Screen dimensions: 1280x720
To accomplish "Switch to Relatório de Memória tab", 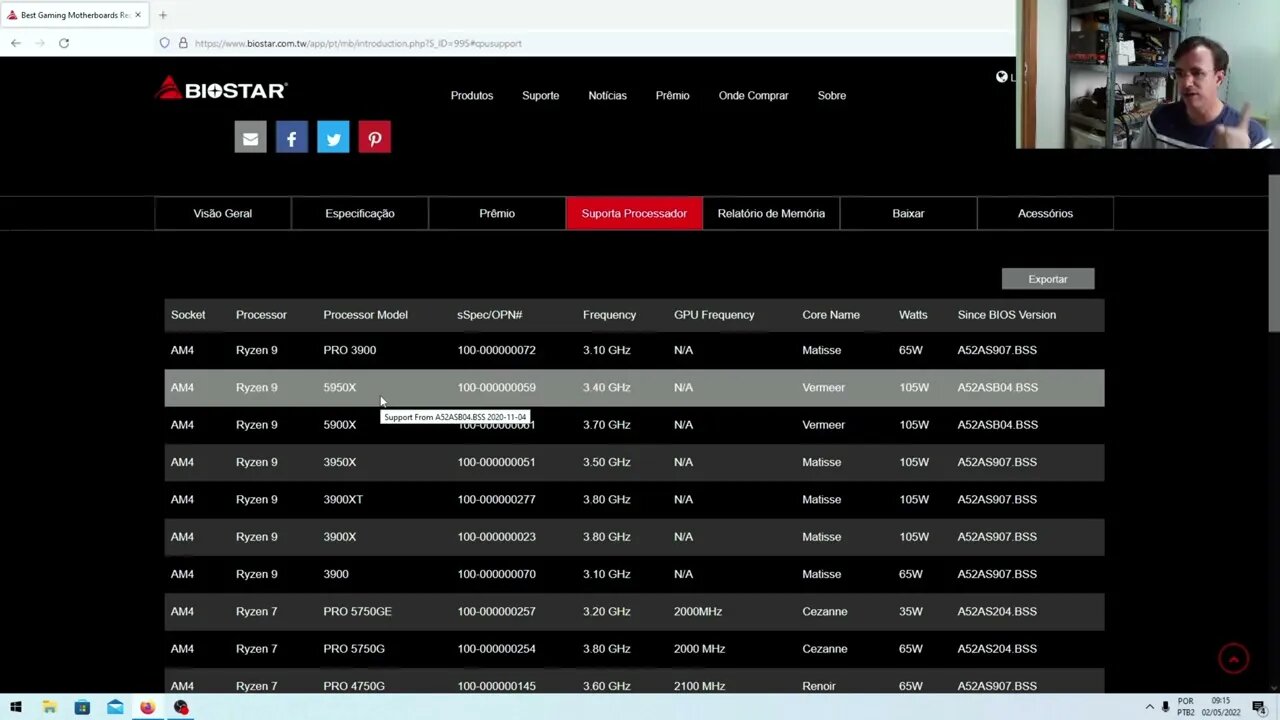I will [x=771, y=213].
